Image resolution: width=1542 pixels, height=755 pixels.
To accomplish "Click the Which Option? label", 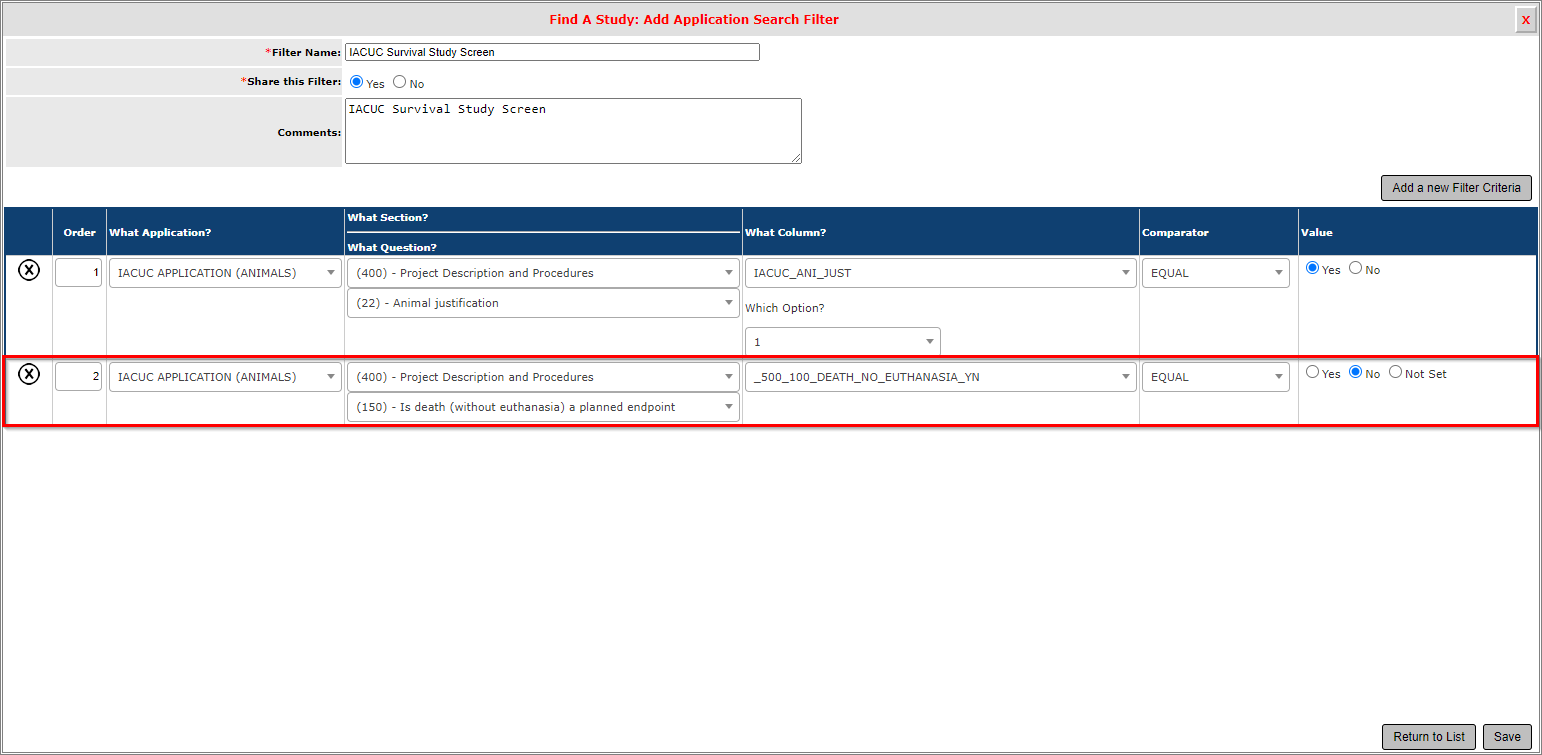I will click(x=785, y=308).
